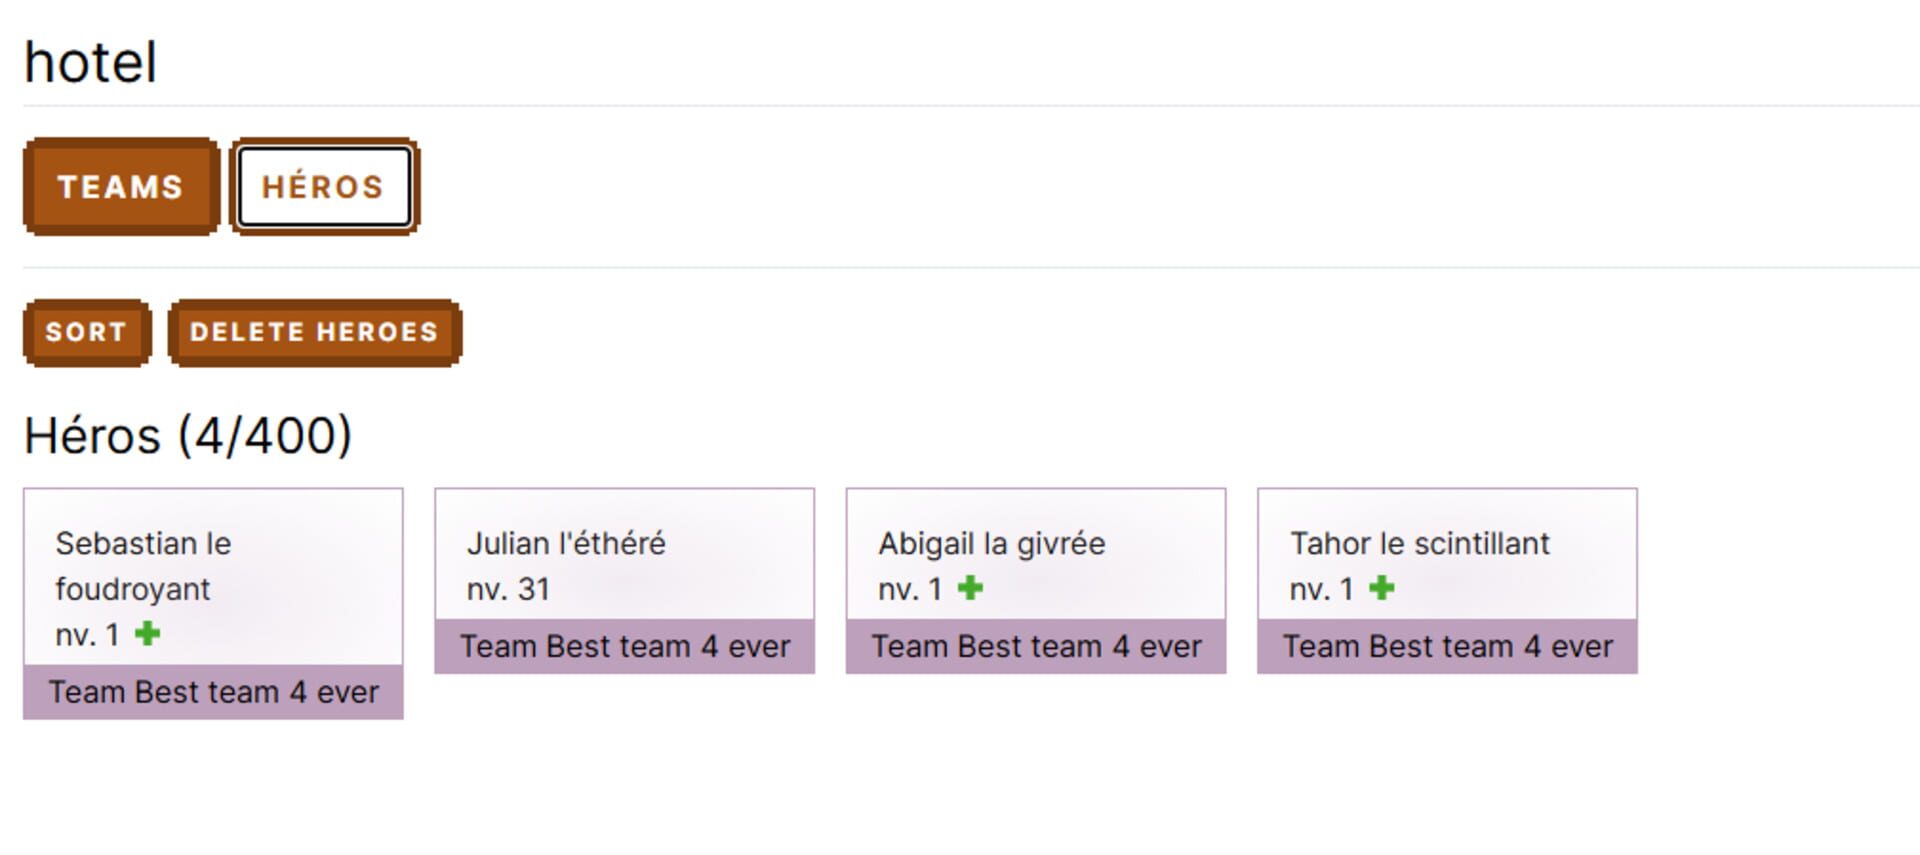This screenshot has height=855, width=1920.
Task: Click the team label under Sebastian's card
Action: pos(213,692)
